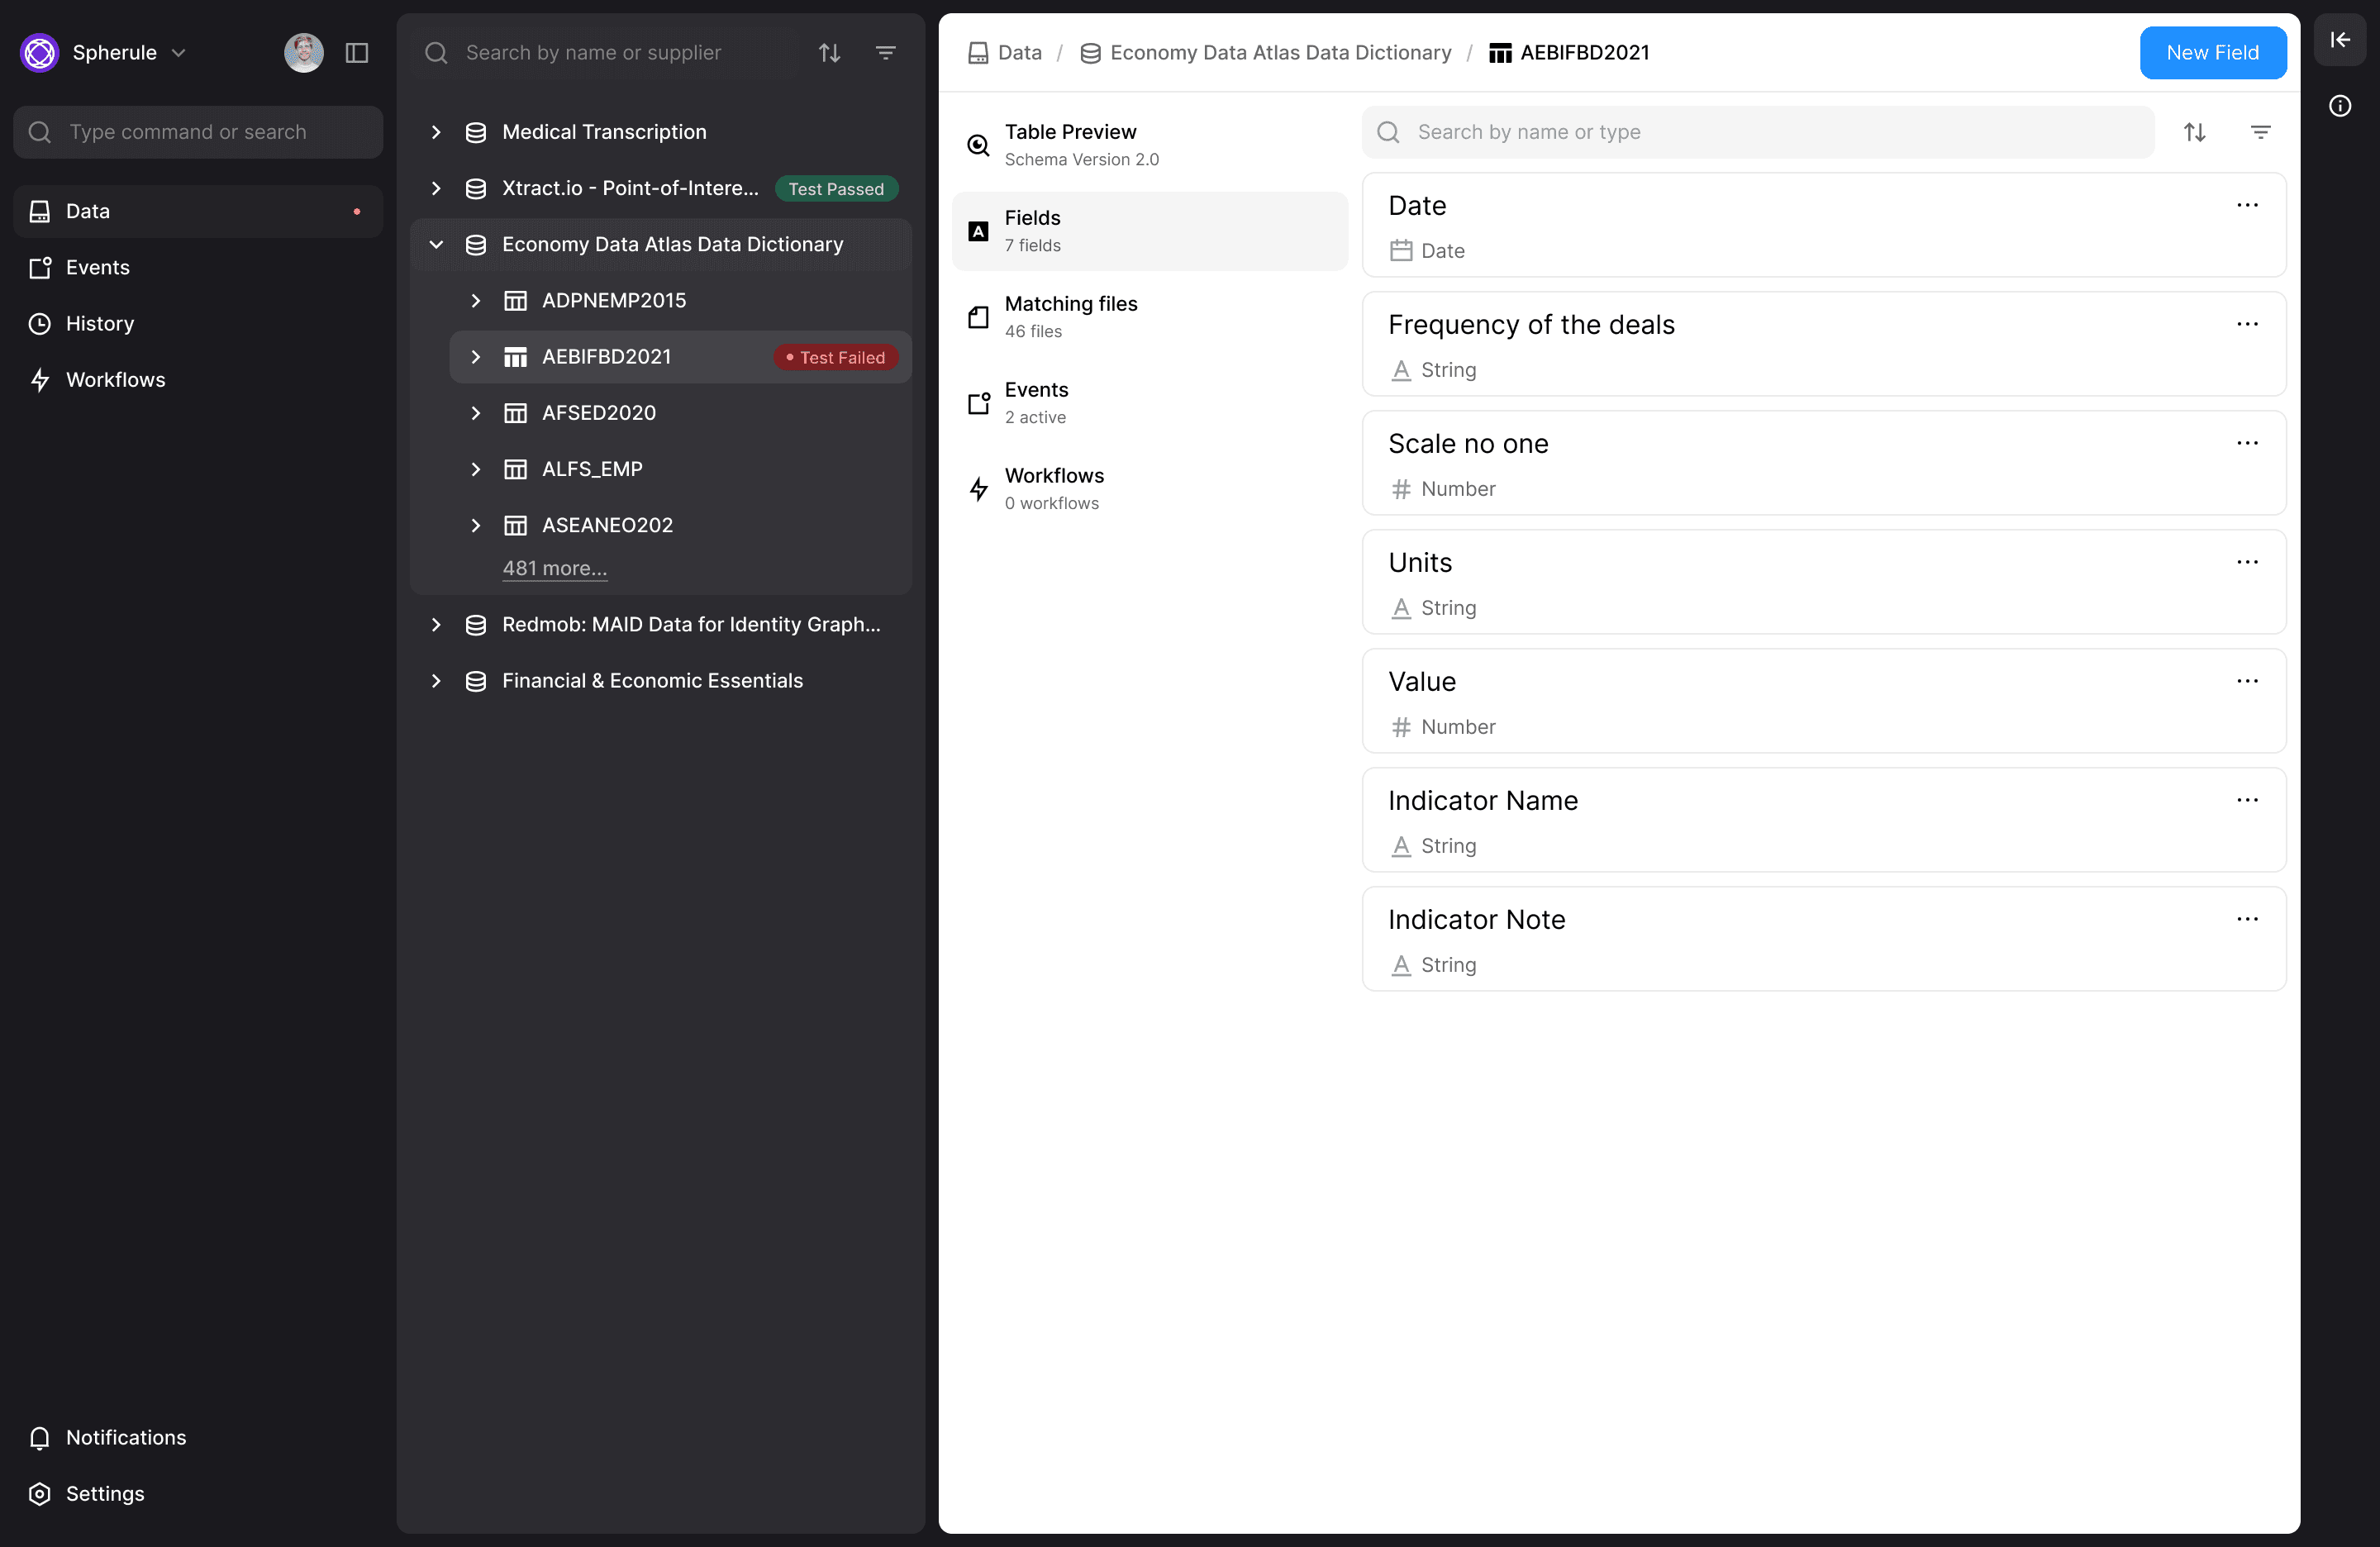The height and width of the screenshot is (1547, 2380).
Task: Open the info icon on right edge
Action: 2340,106
